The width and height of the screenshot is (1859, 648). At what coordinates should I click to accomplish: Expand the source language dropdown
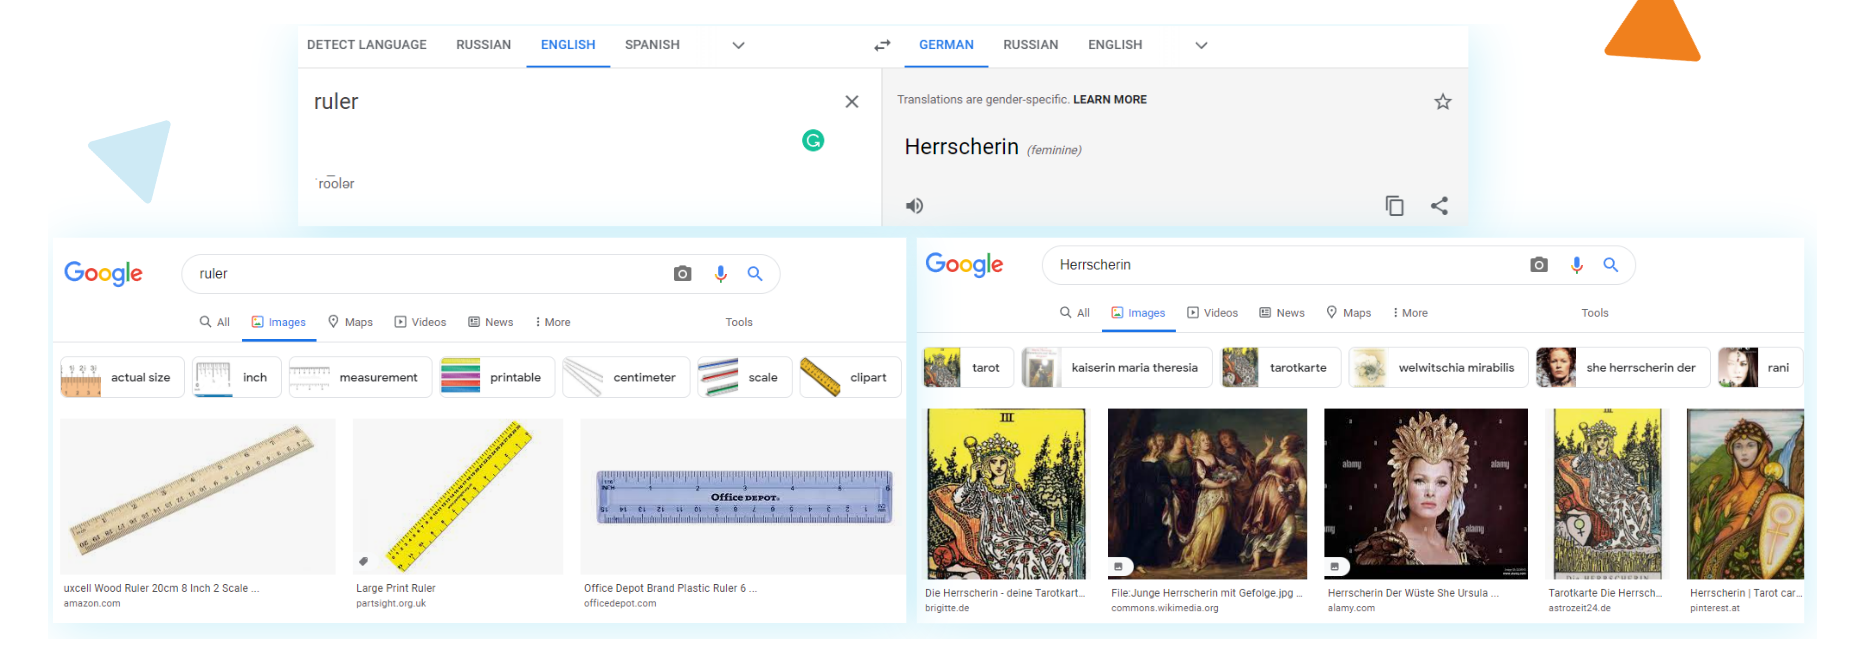[x=738, y=45]
